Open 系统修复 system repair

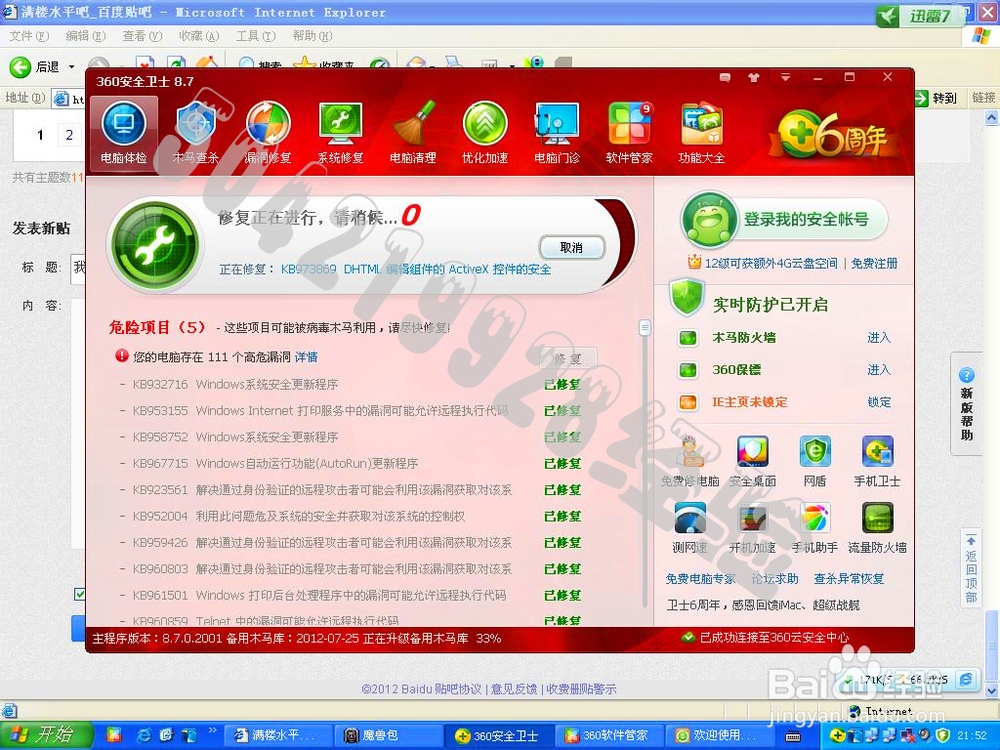340,132
